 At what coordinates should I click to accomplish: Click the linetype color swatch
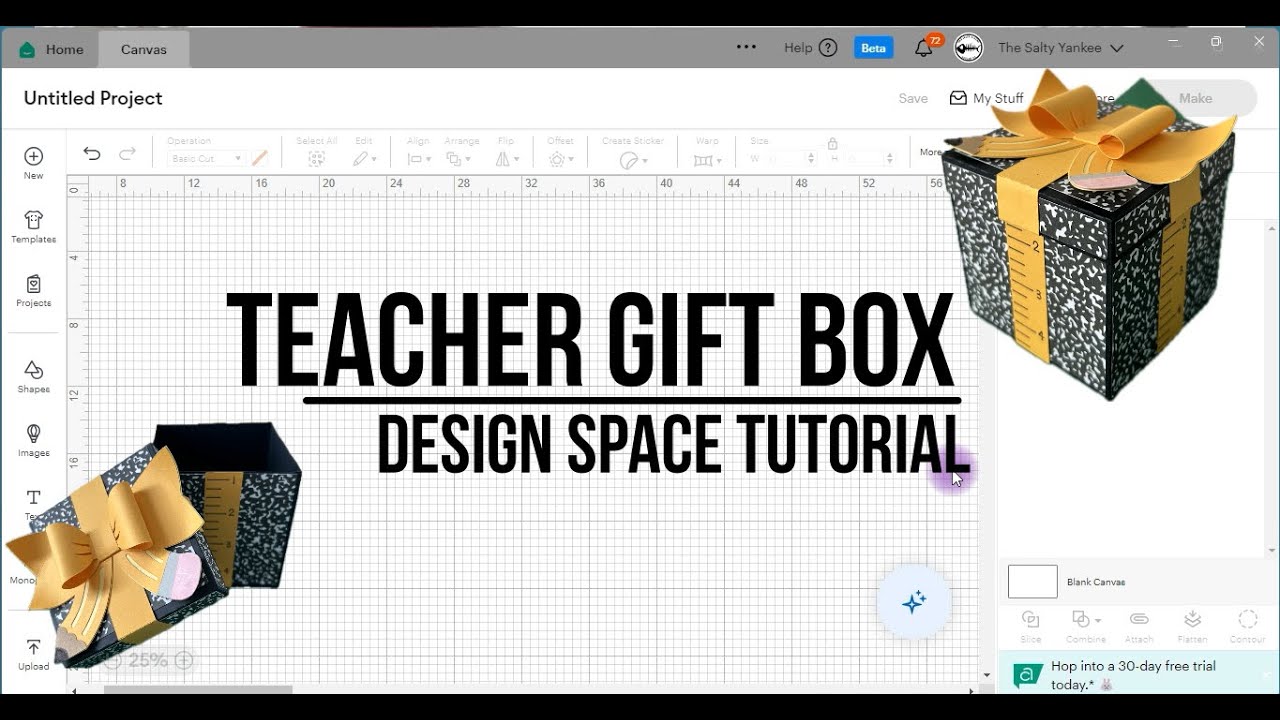pos(260,158)
